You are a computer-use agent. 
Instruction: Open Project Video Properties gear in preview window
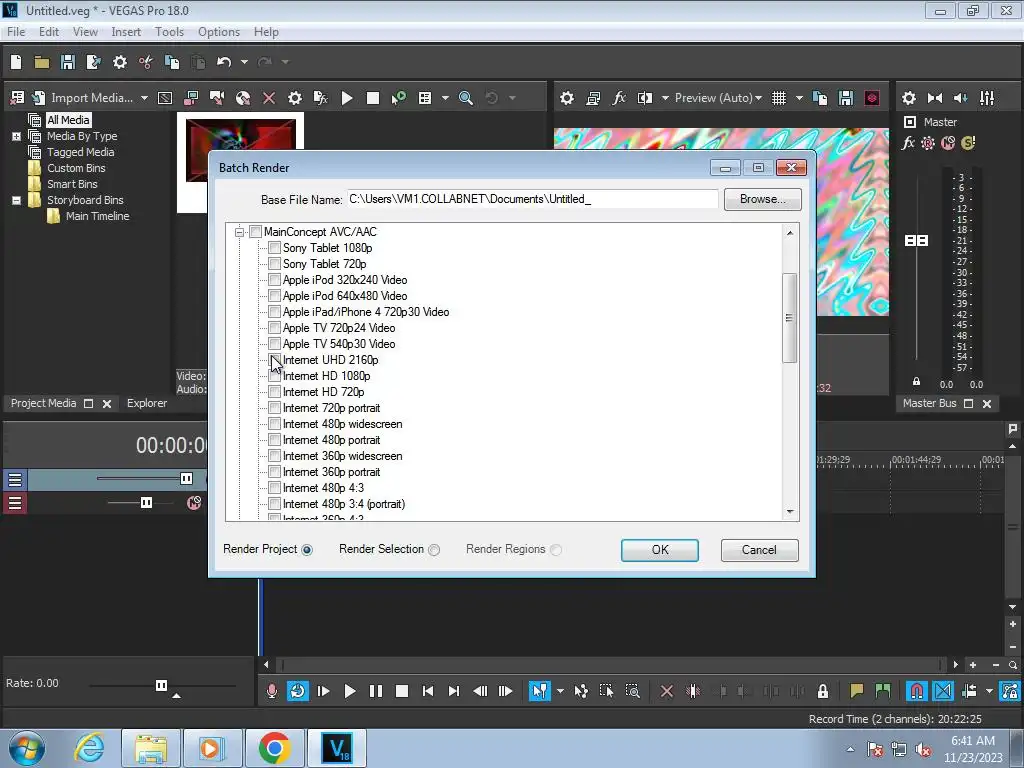click(567, 98)
